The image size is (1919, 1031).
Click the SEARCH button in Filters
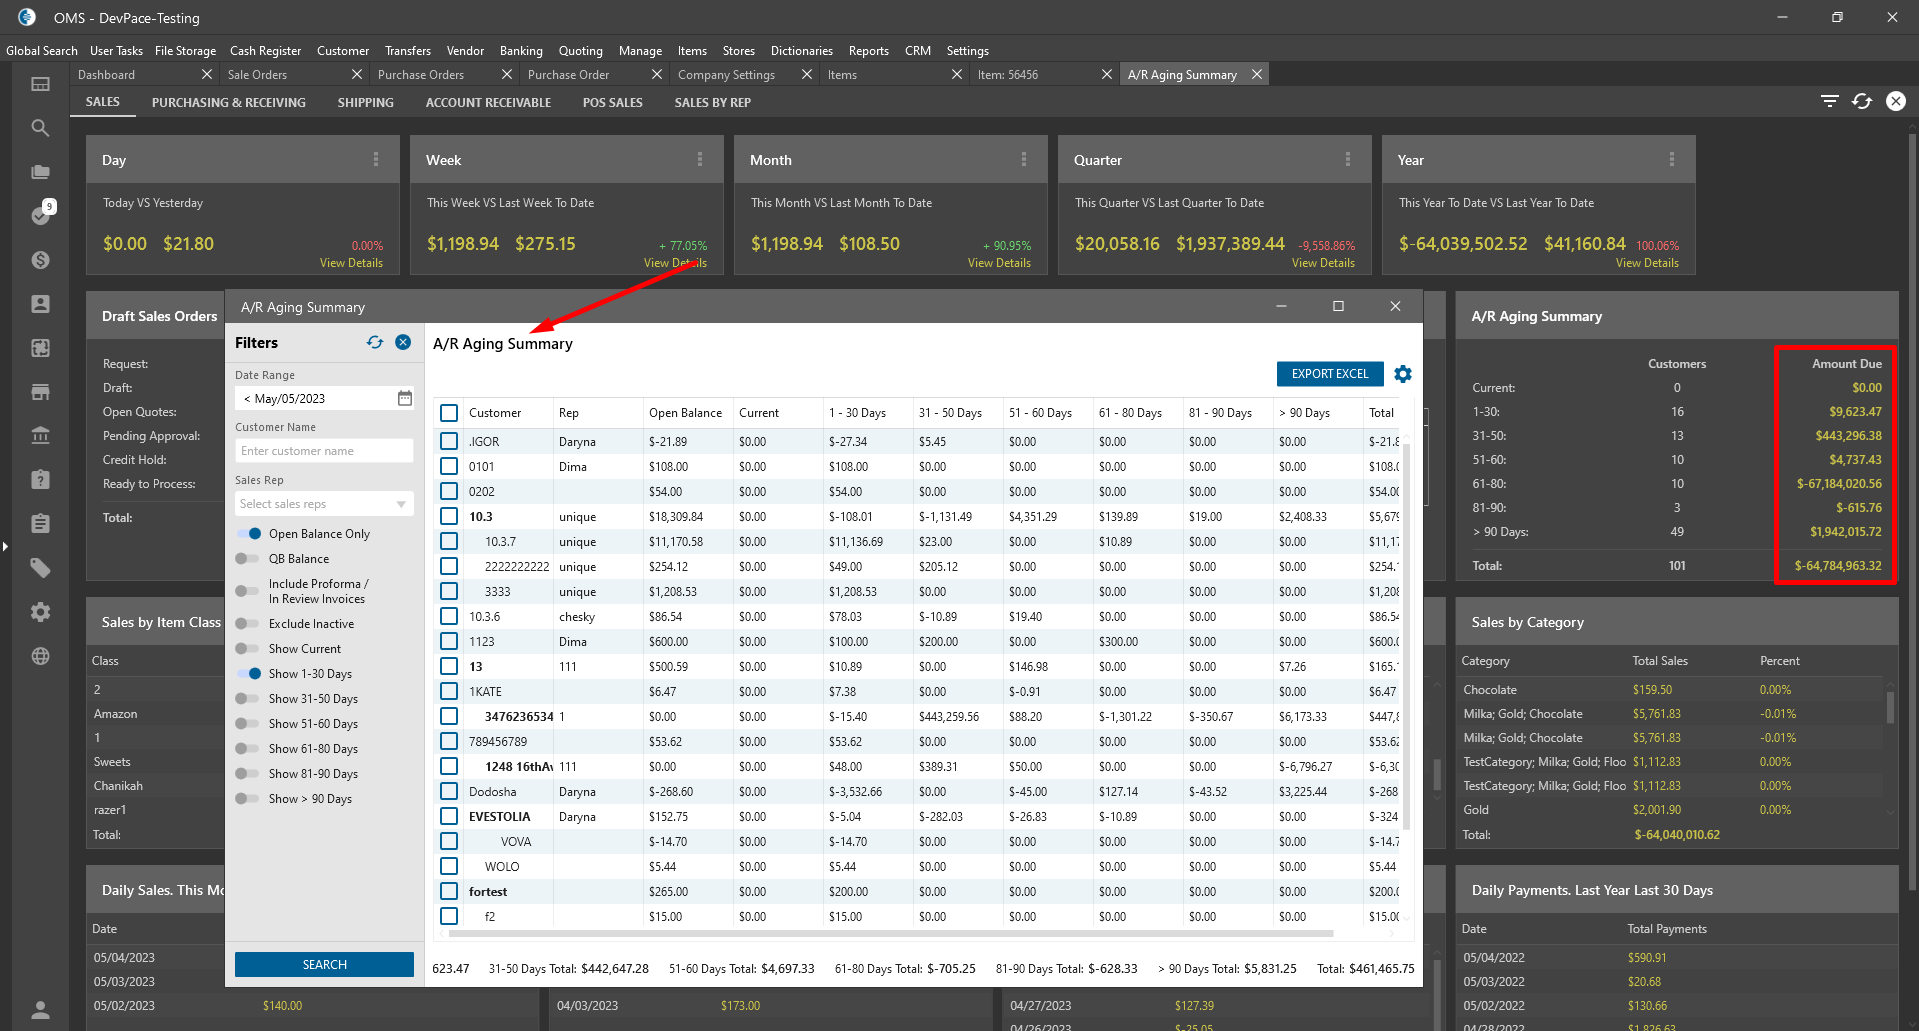point(324,964)
